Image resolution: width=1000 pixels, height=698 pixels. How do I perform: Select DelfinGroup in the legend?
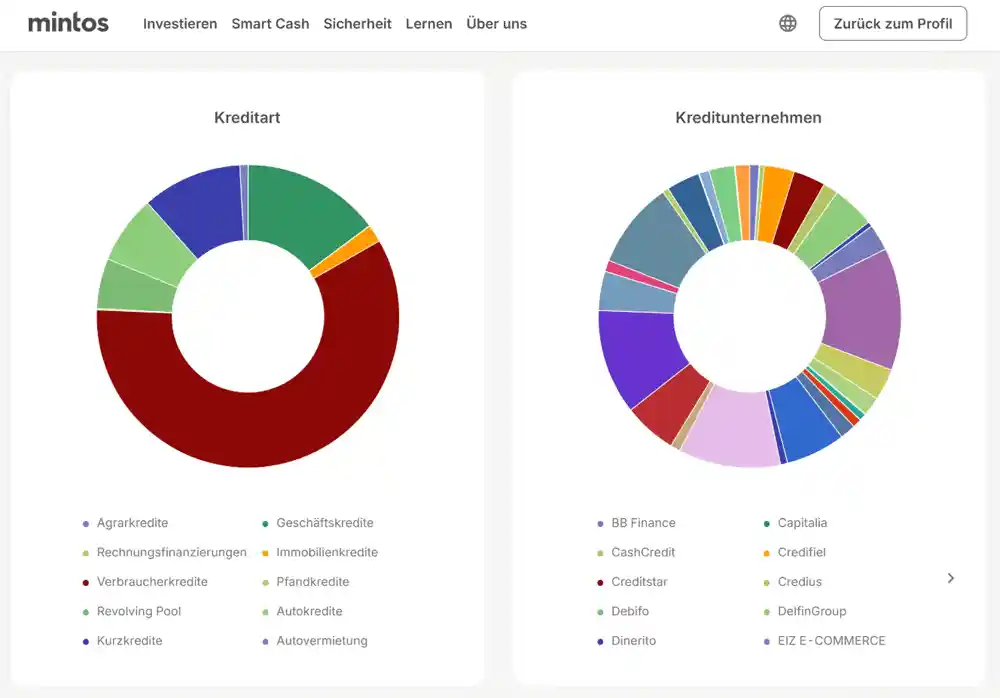pos(805,611)
